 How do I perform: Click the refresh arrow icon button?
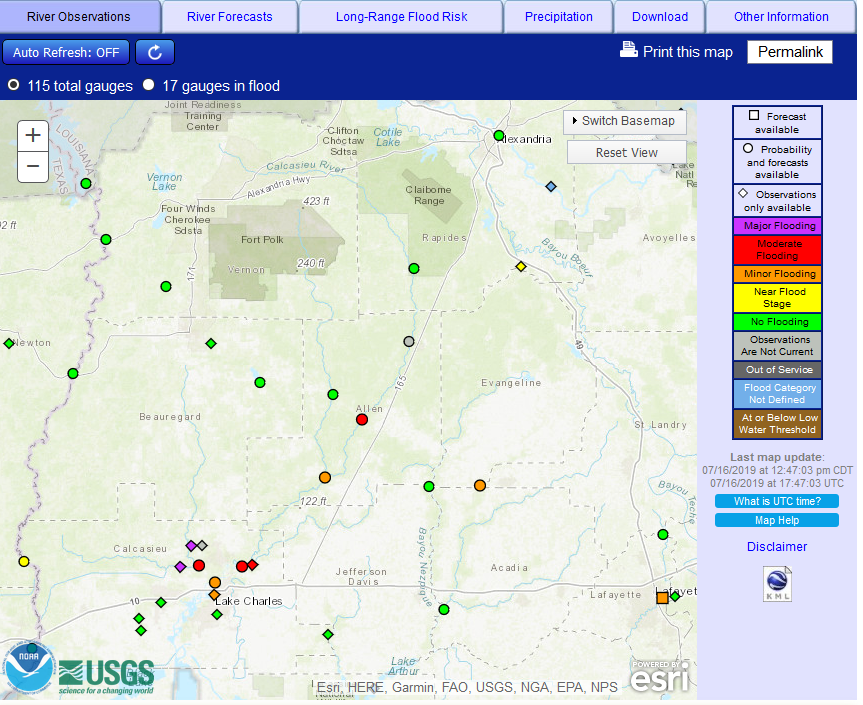coord(155,52)
